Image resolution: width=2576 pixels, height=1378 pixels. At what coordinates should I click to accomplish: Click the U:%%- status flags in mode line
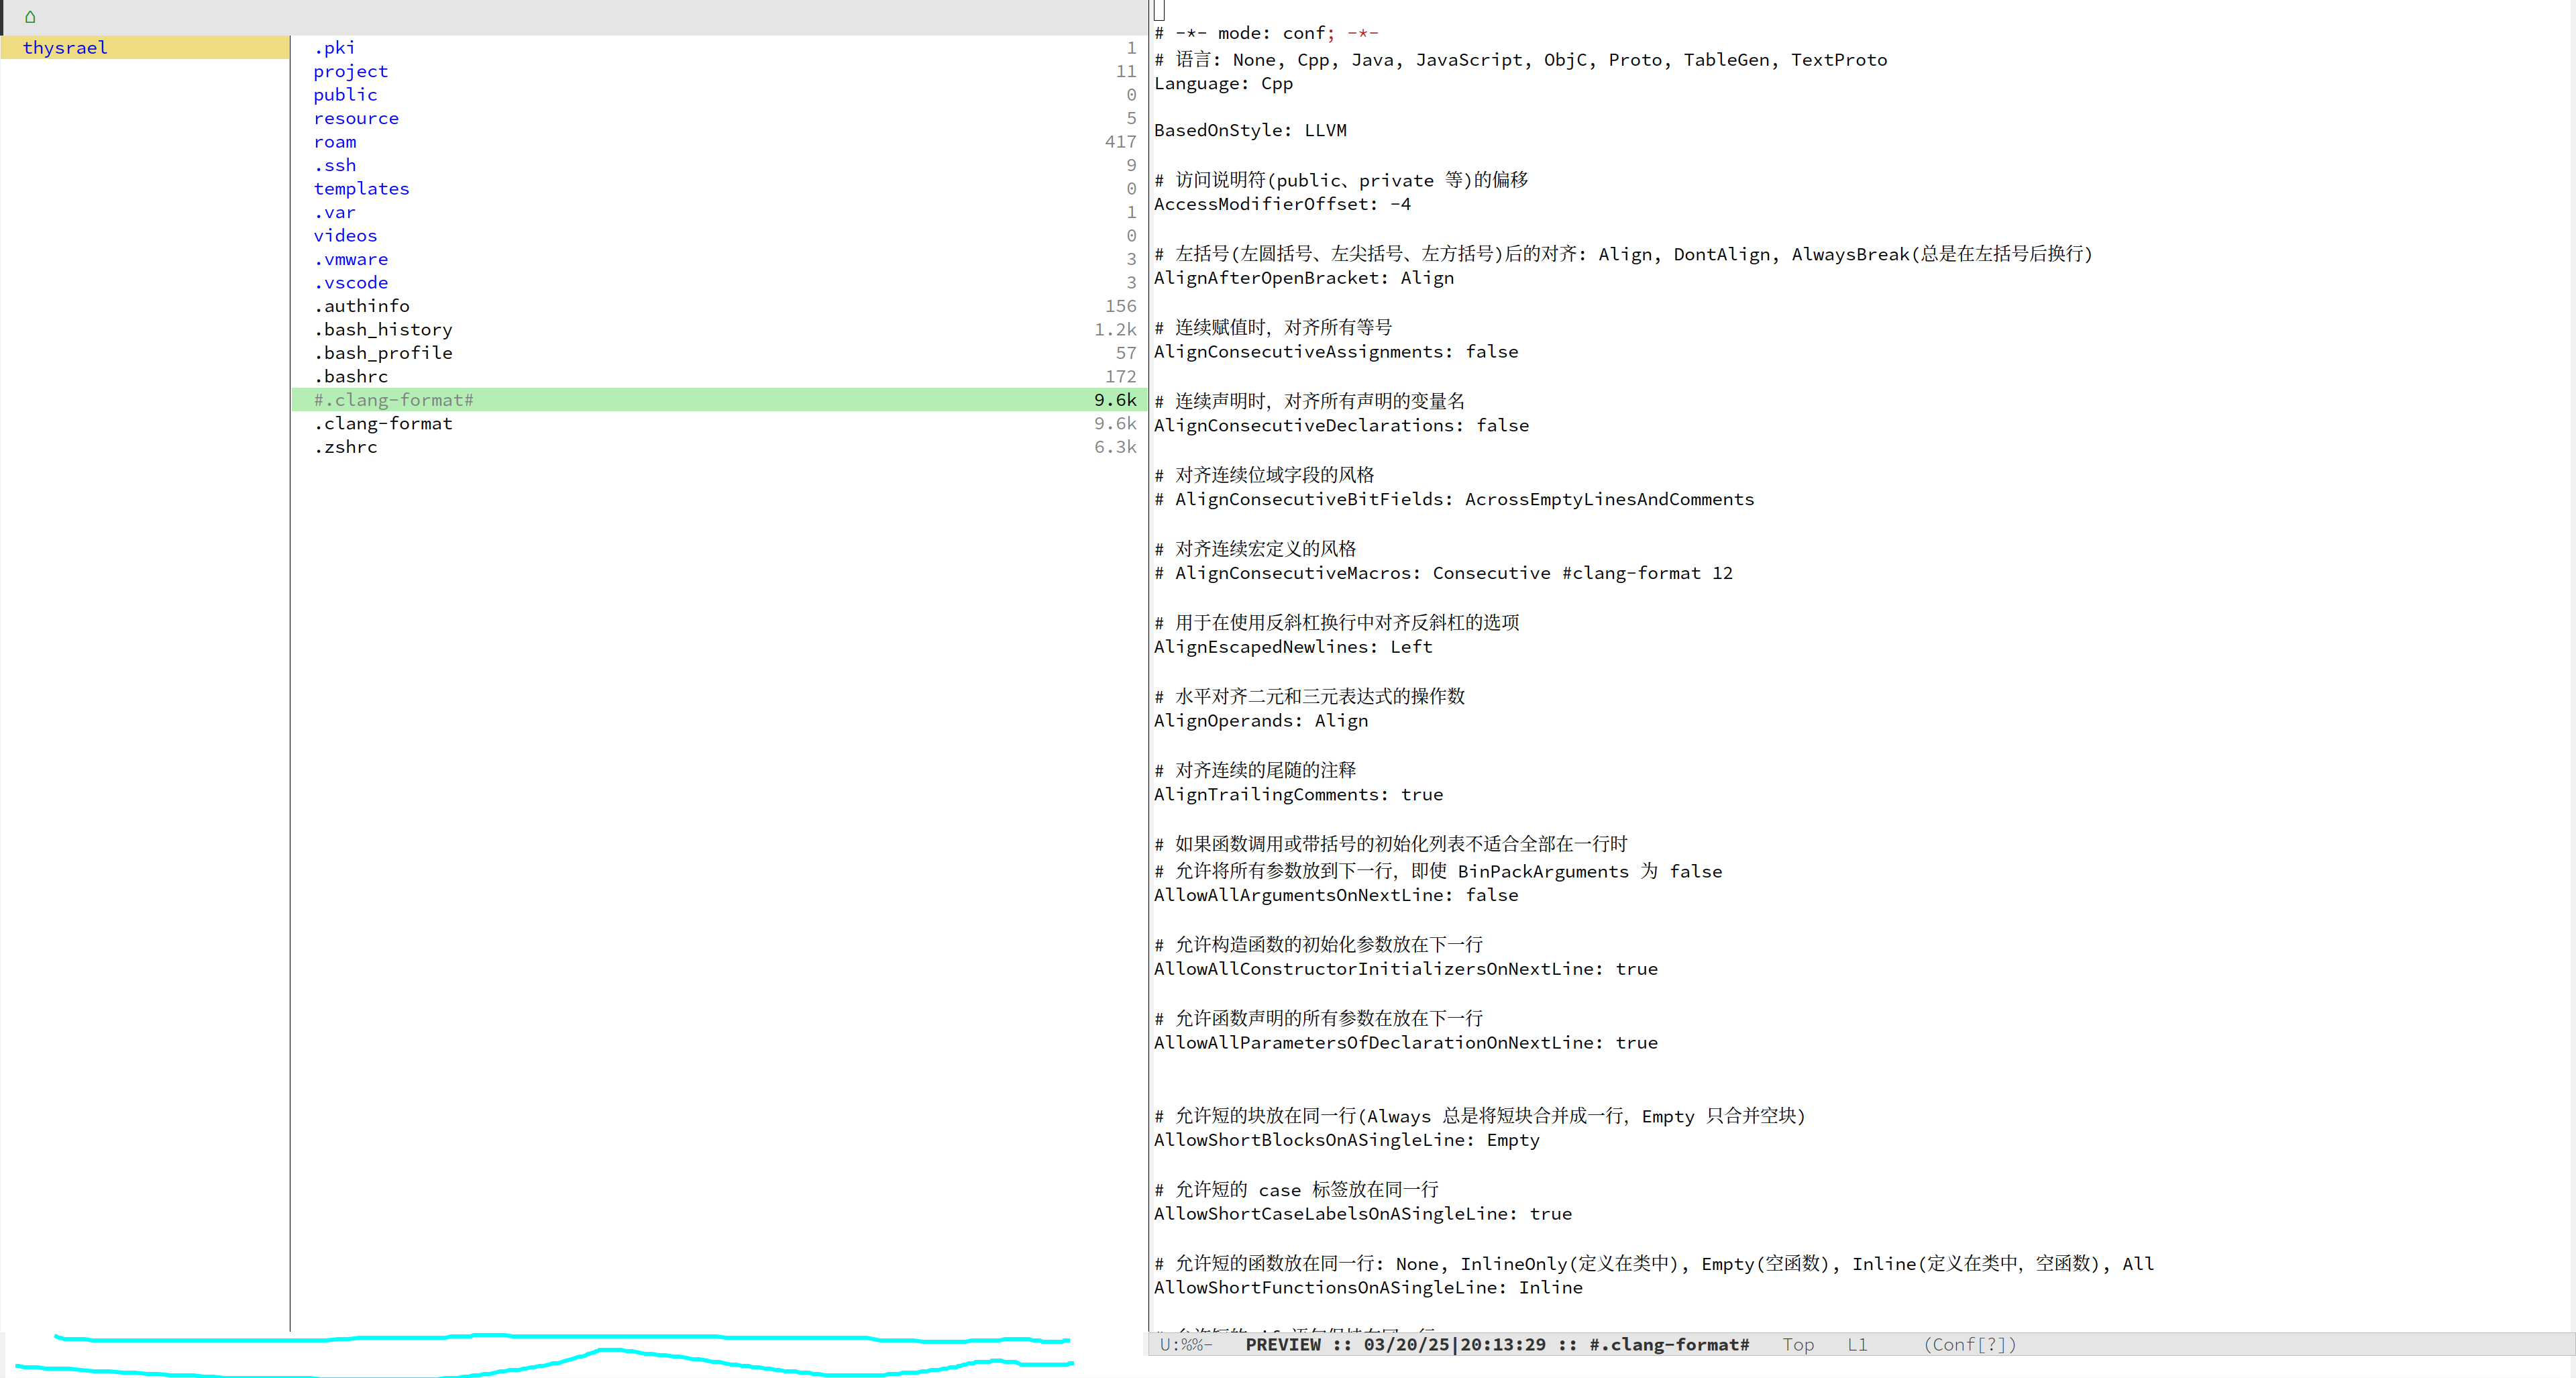tap(1185, 1345)
